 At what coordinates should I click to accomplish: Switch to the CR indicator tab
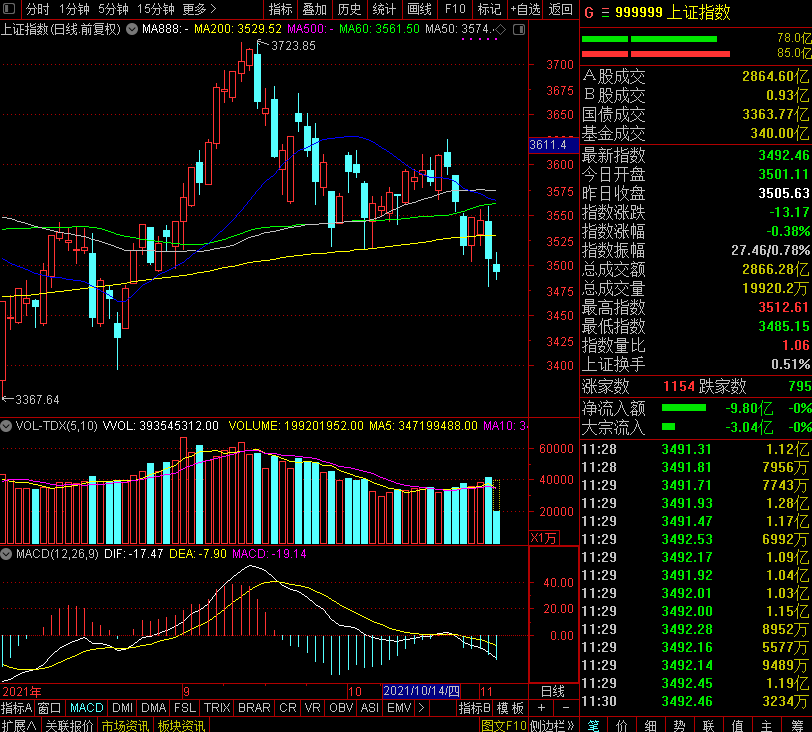pos(288,708)
